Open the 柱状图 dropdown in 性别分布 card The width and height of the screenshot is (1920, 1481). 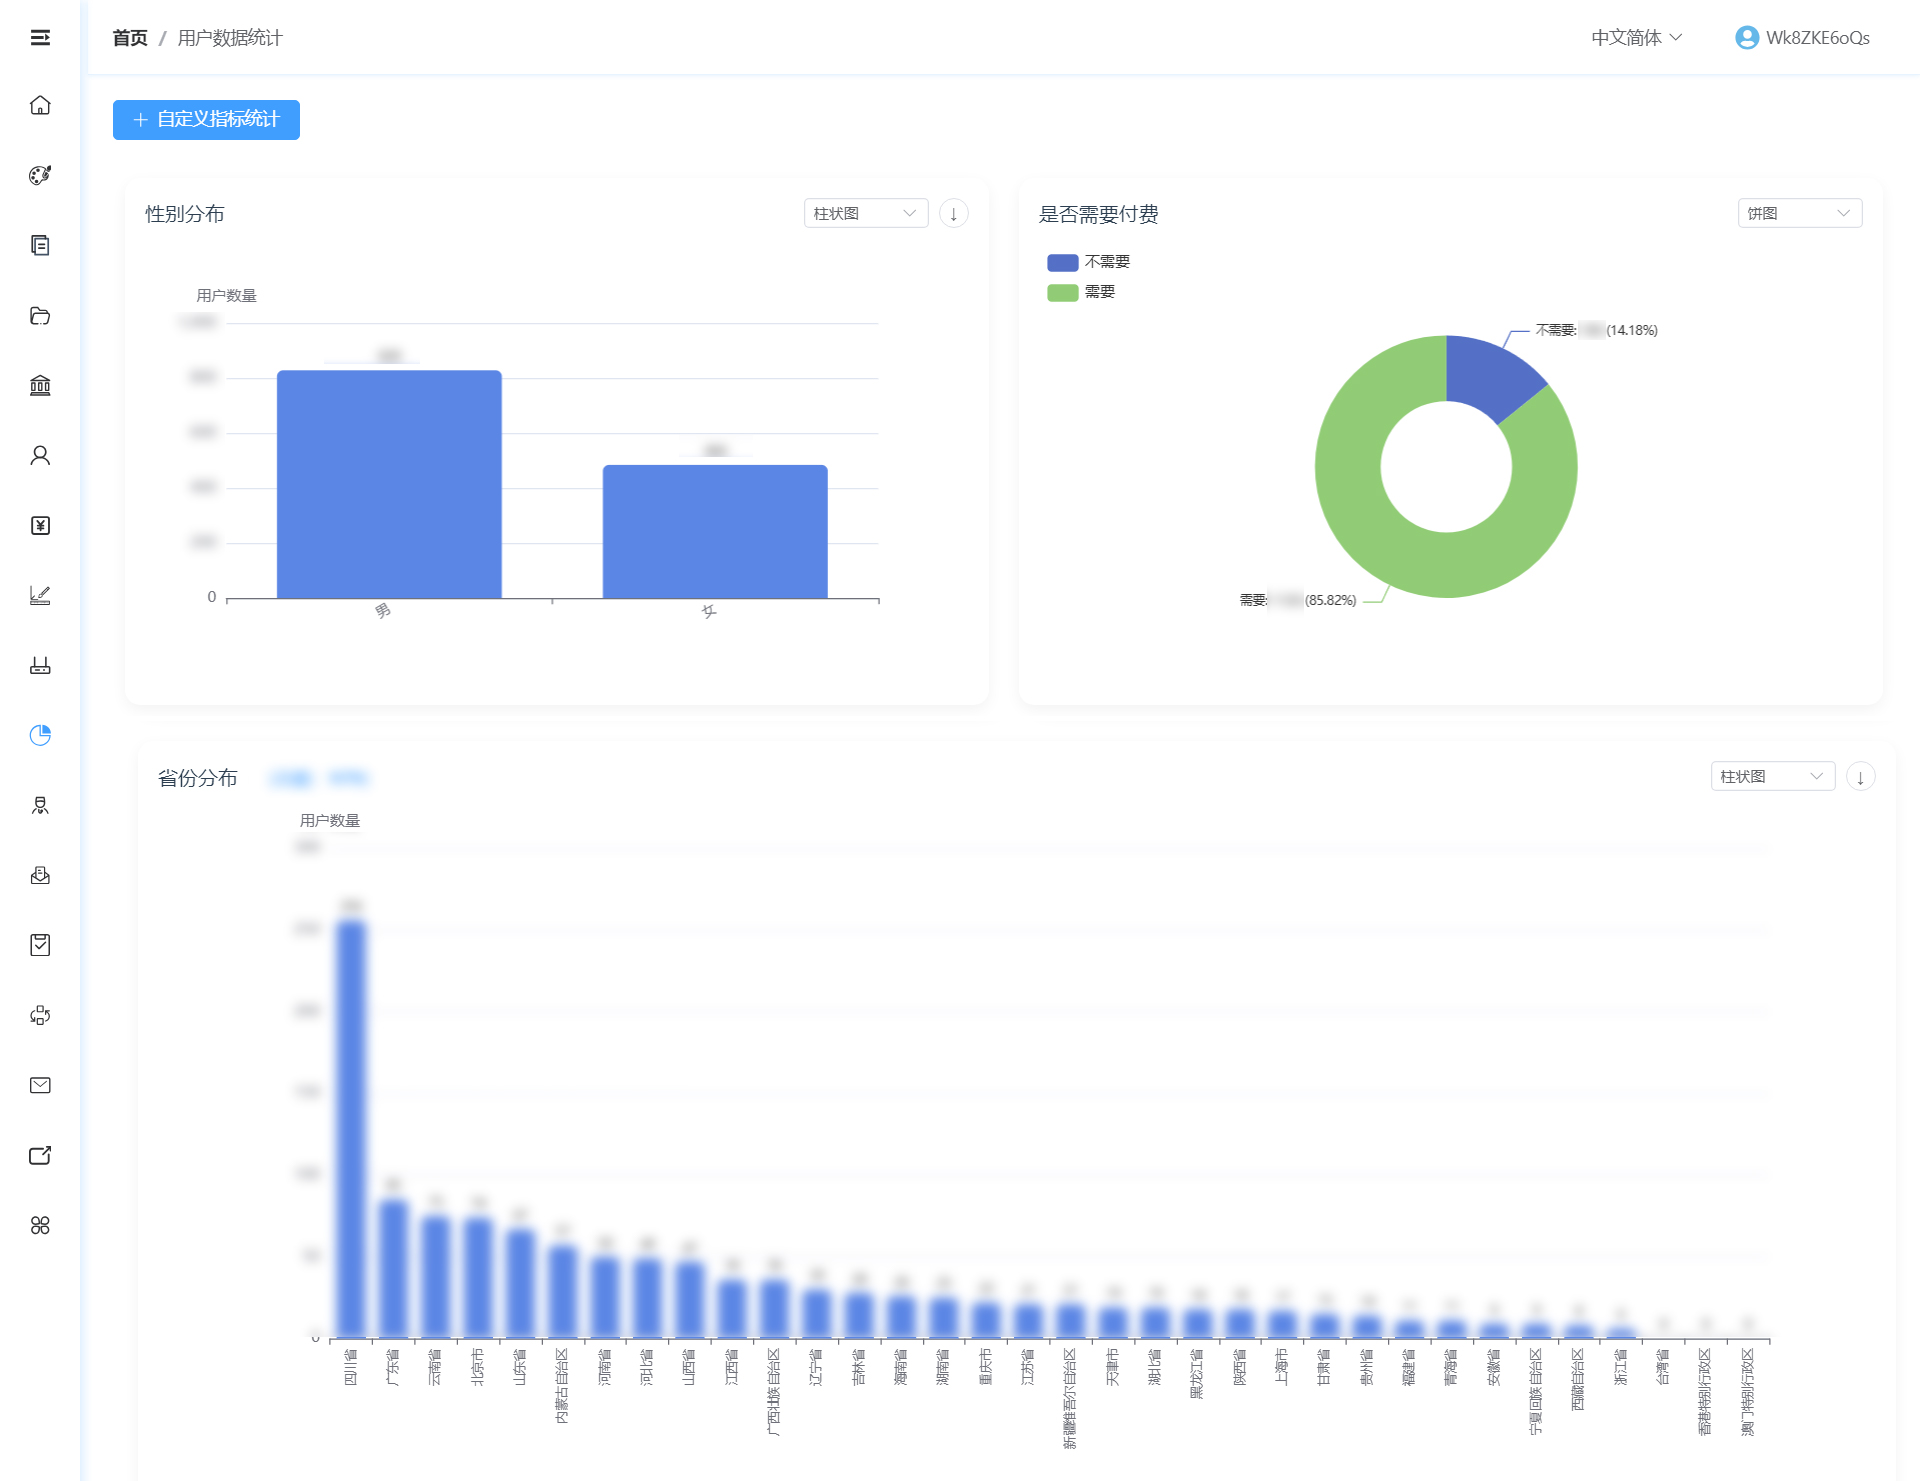[x=866, y=213]
